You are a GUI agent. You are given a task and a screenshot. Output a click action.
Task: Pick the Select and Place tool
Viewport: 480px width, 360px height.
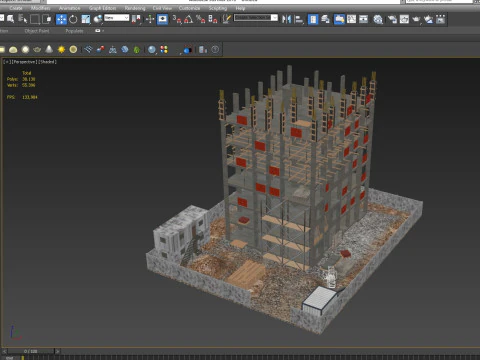pos(98,19)
